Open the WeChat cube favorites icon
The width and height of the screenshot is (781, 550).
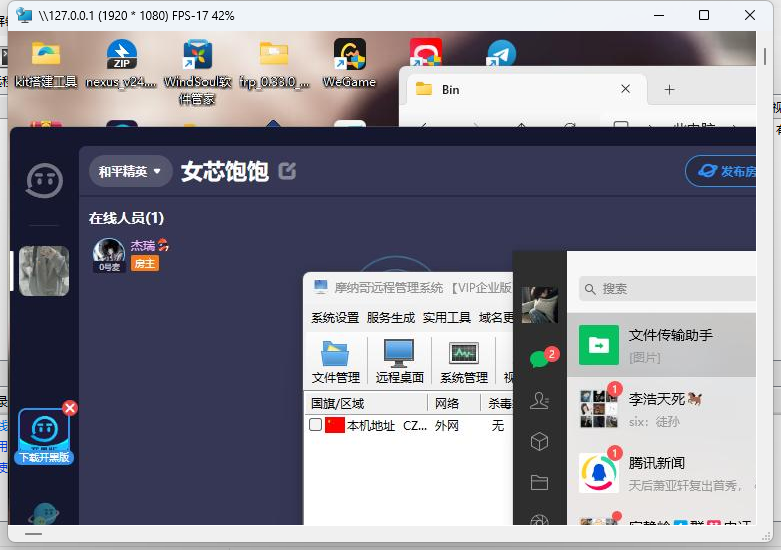pos(539,441)
